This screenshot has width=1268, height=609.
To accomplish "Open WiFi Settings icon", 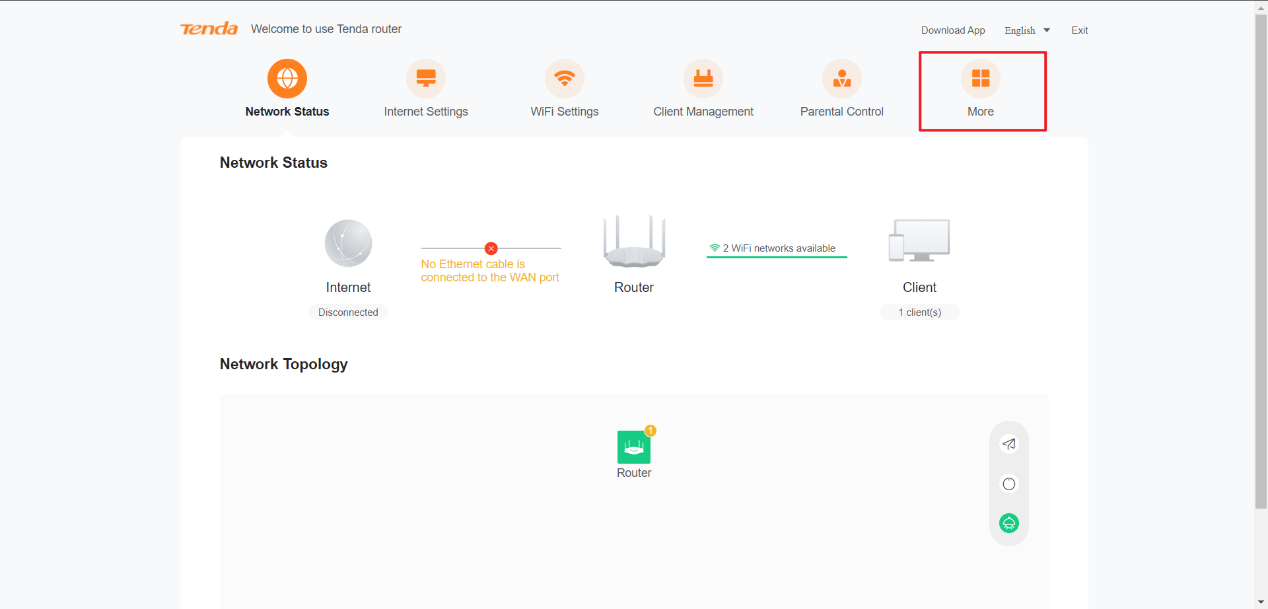I will click(565, 79).
